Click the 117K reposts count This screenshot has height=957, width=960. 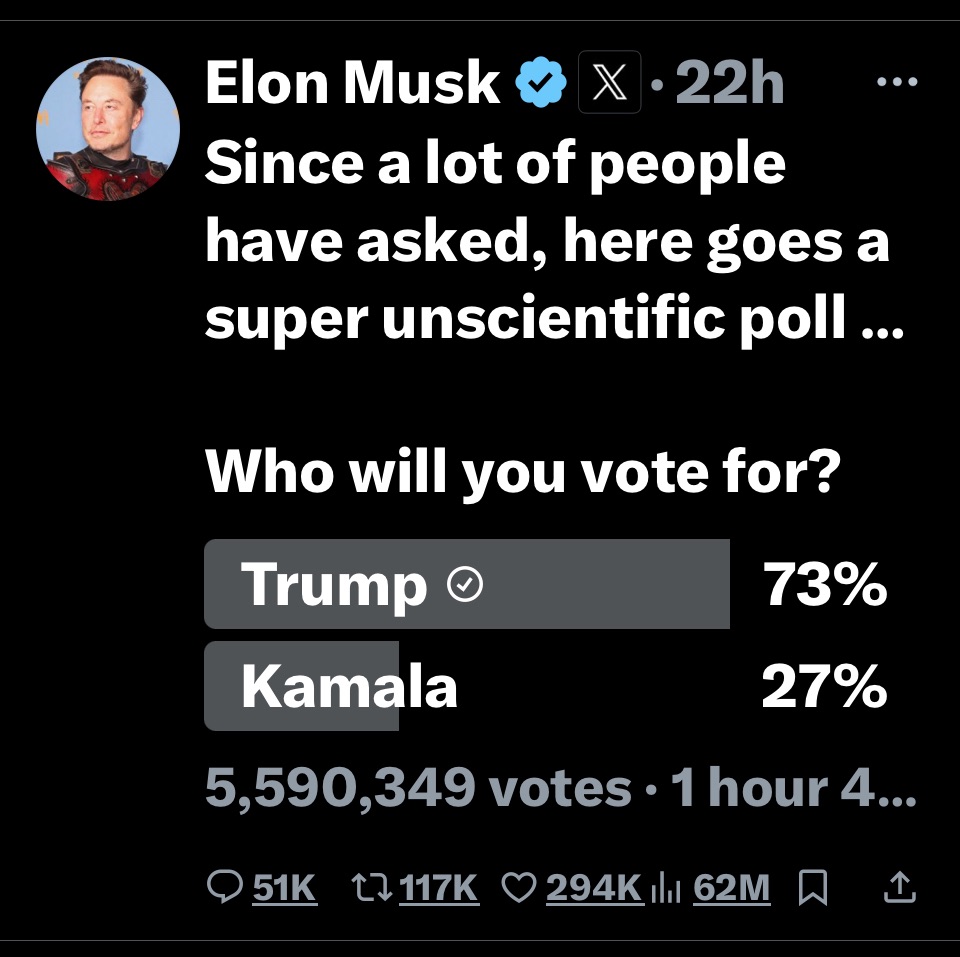click(439, 887)
